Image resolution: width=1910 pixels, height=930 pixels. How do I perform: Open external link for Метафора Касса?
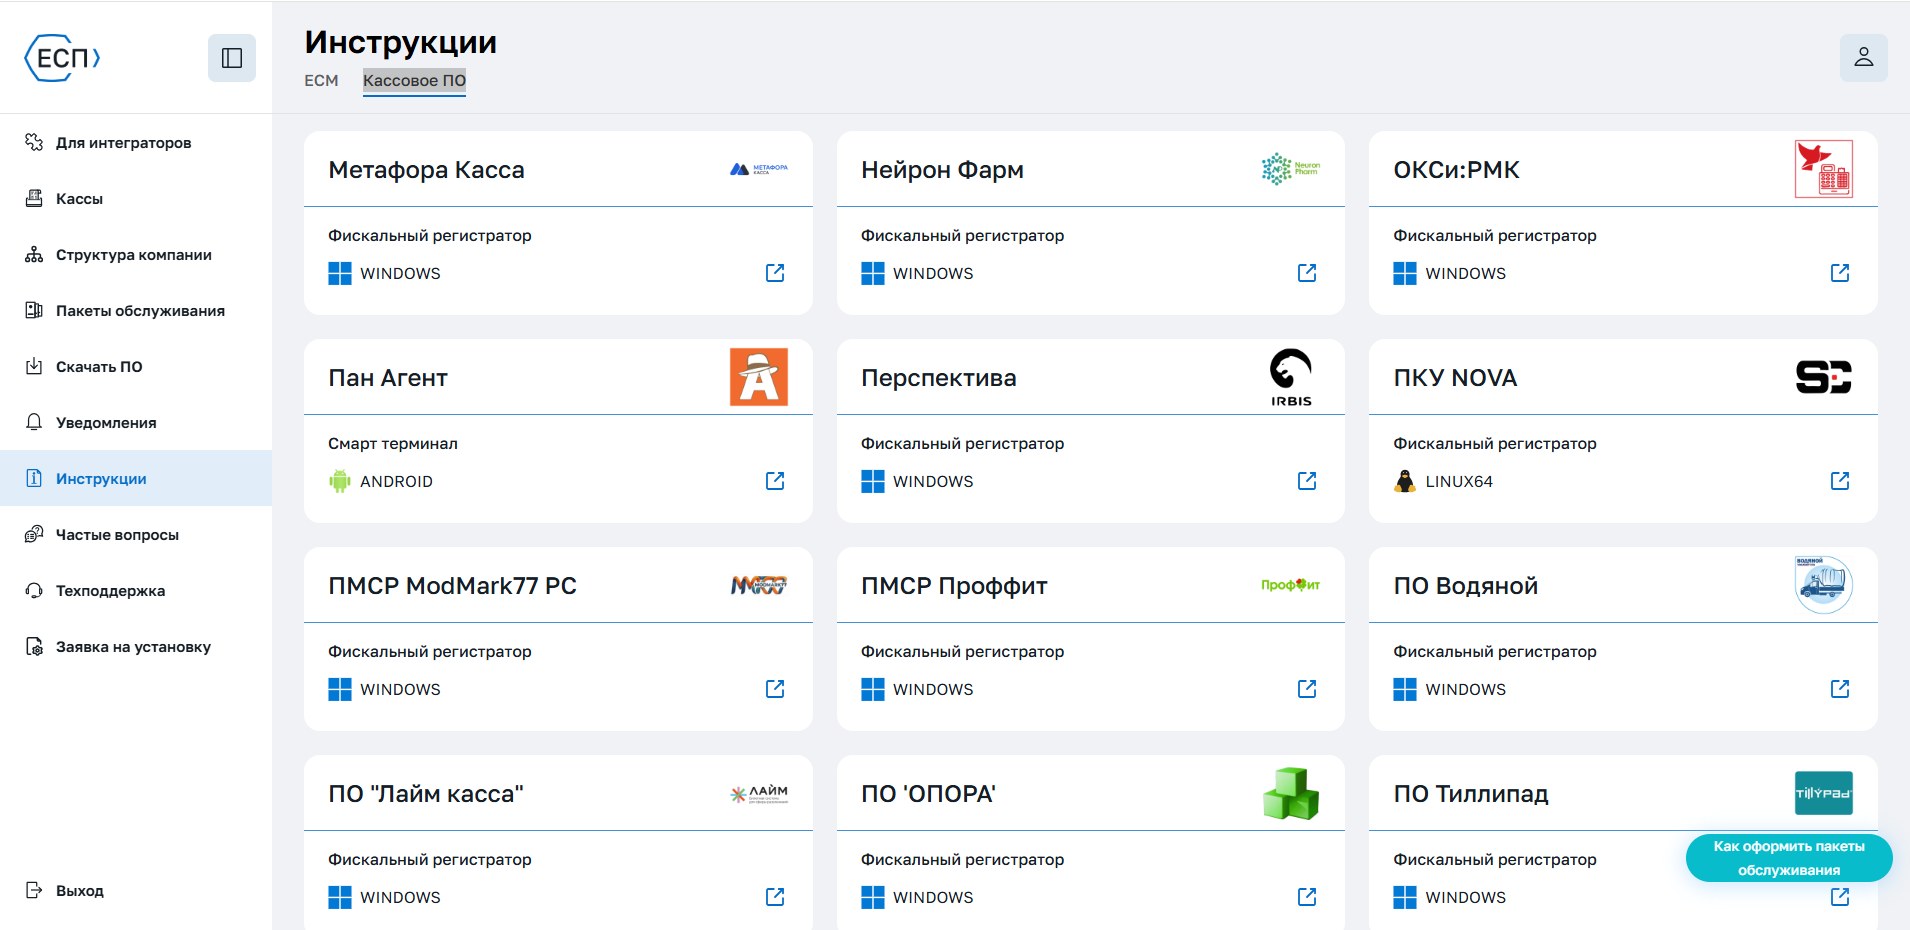[x=775, y=273]
